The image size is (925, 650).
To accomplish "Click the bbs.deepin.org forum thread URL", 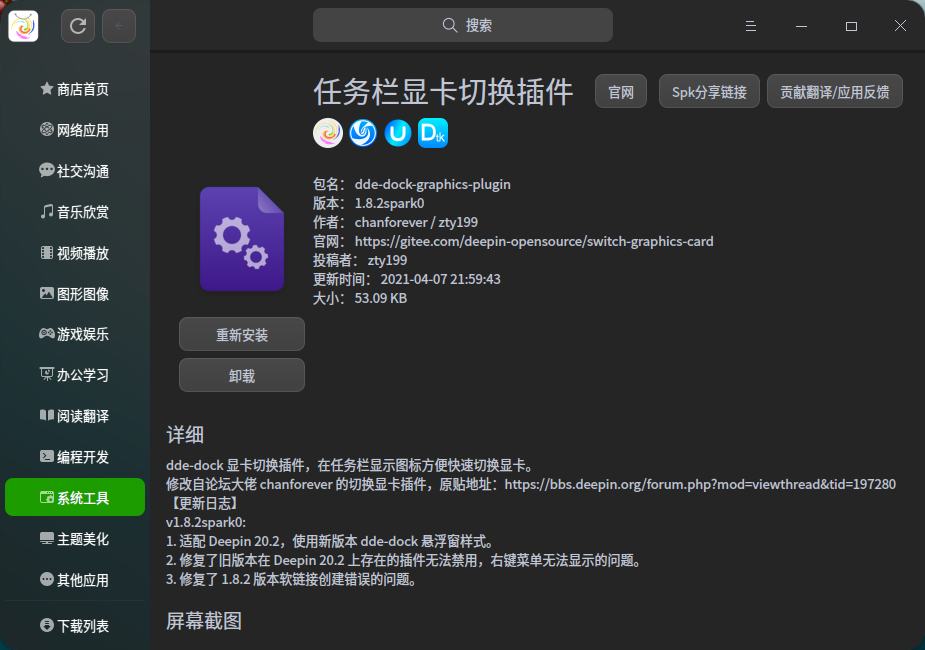I will point(700,484).
